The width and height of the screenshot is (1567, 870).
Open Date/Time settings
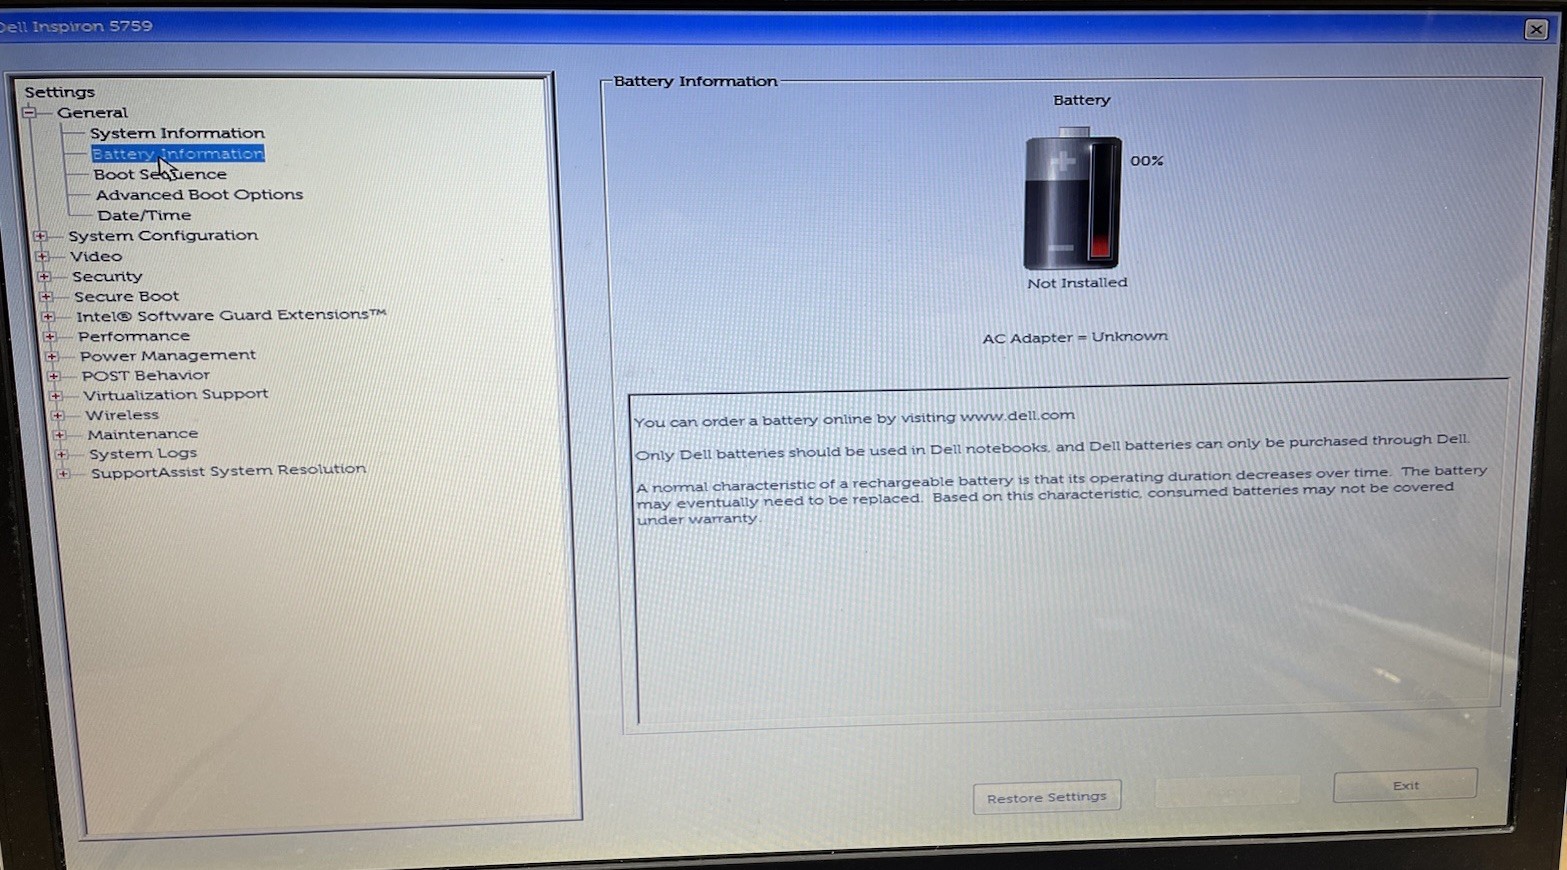144,215
